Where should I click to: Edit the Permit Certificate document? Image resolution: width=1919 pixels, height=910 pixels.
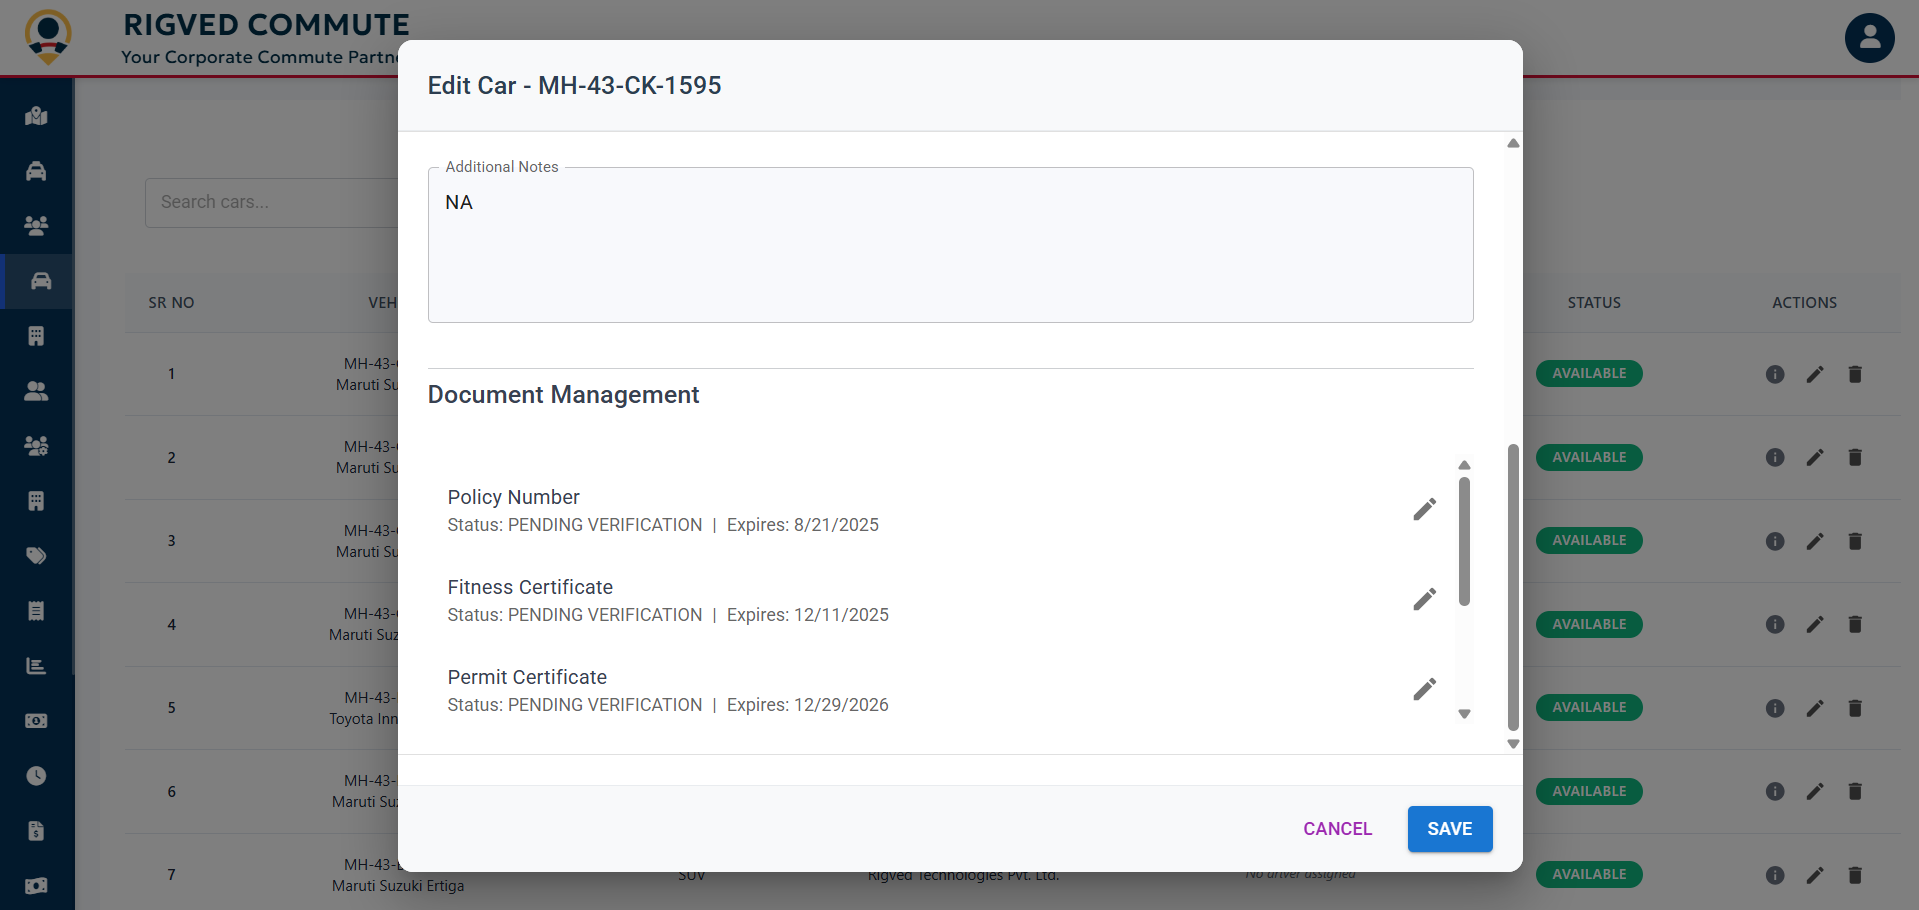[1424, 688]
